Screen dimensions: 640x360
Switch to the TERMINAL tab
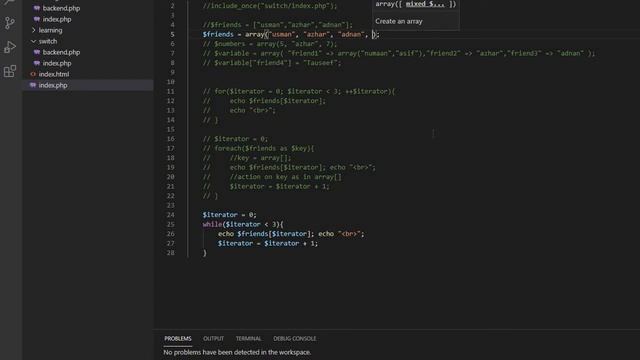coord(248,338)
